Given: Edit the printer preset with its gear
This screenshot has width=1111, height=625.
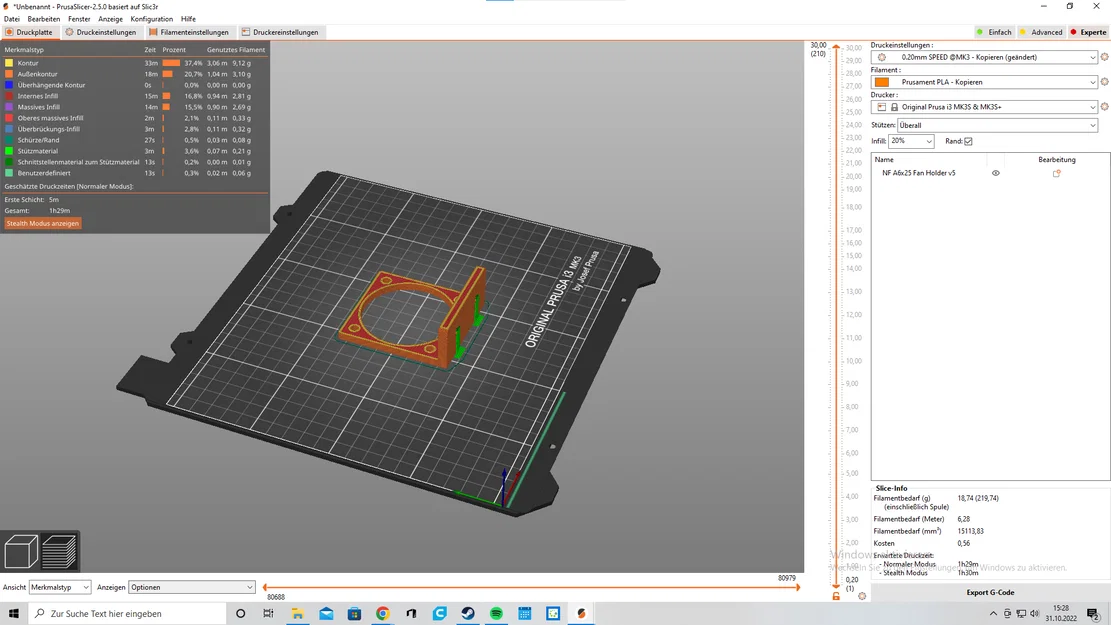Looking at the screenshot, I should pyautogui.click(x=1104, y=107).
